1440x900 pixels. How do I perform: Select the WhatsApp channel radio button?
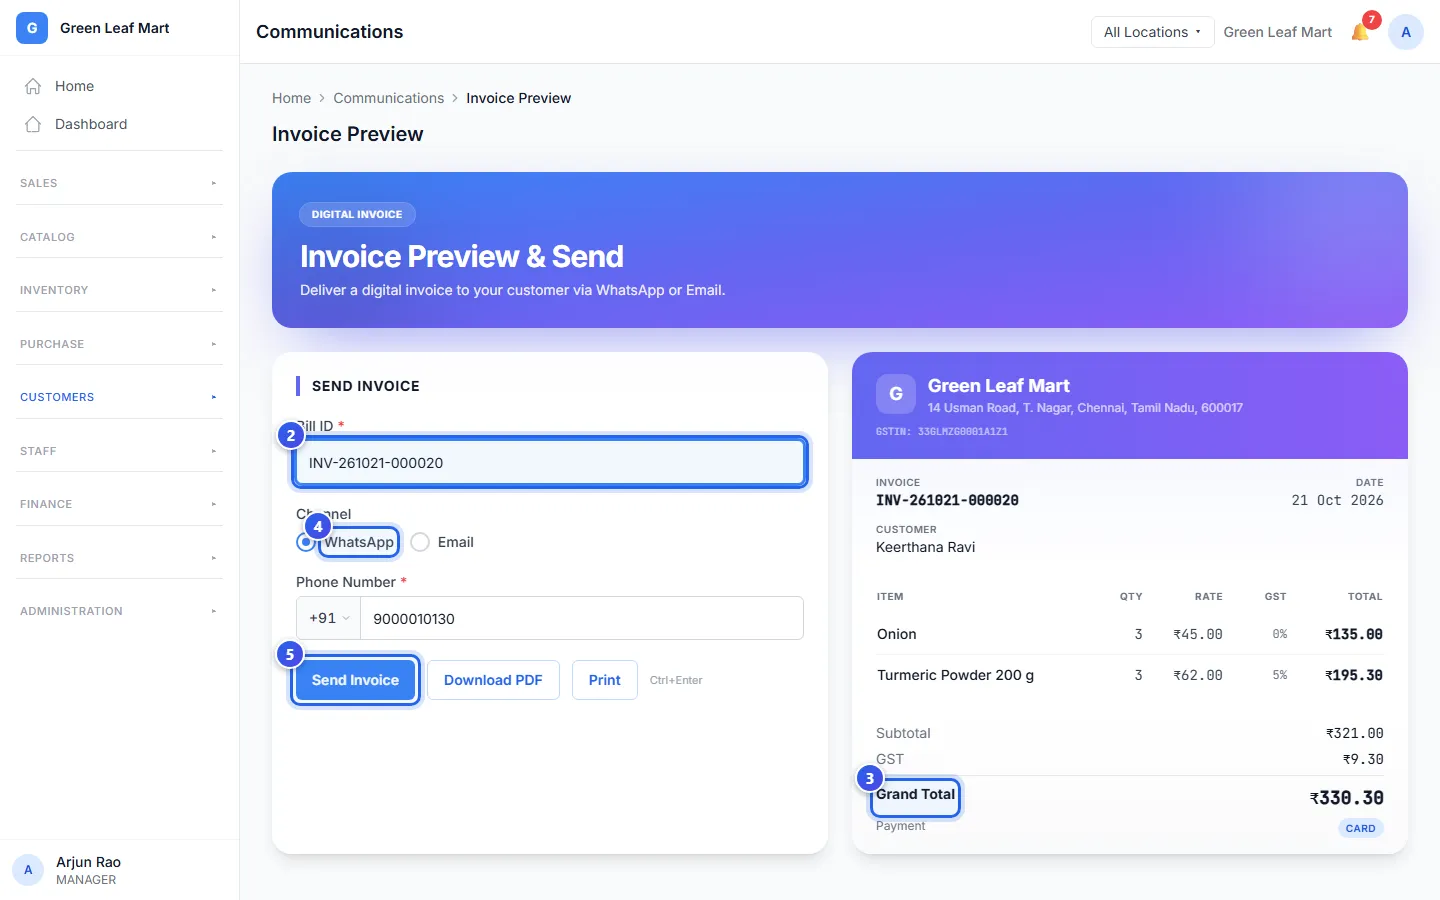coord(306,542)
